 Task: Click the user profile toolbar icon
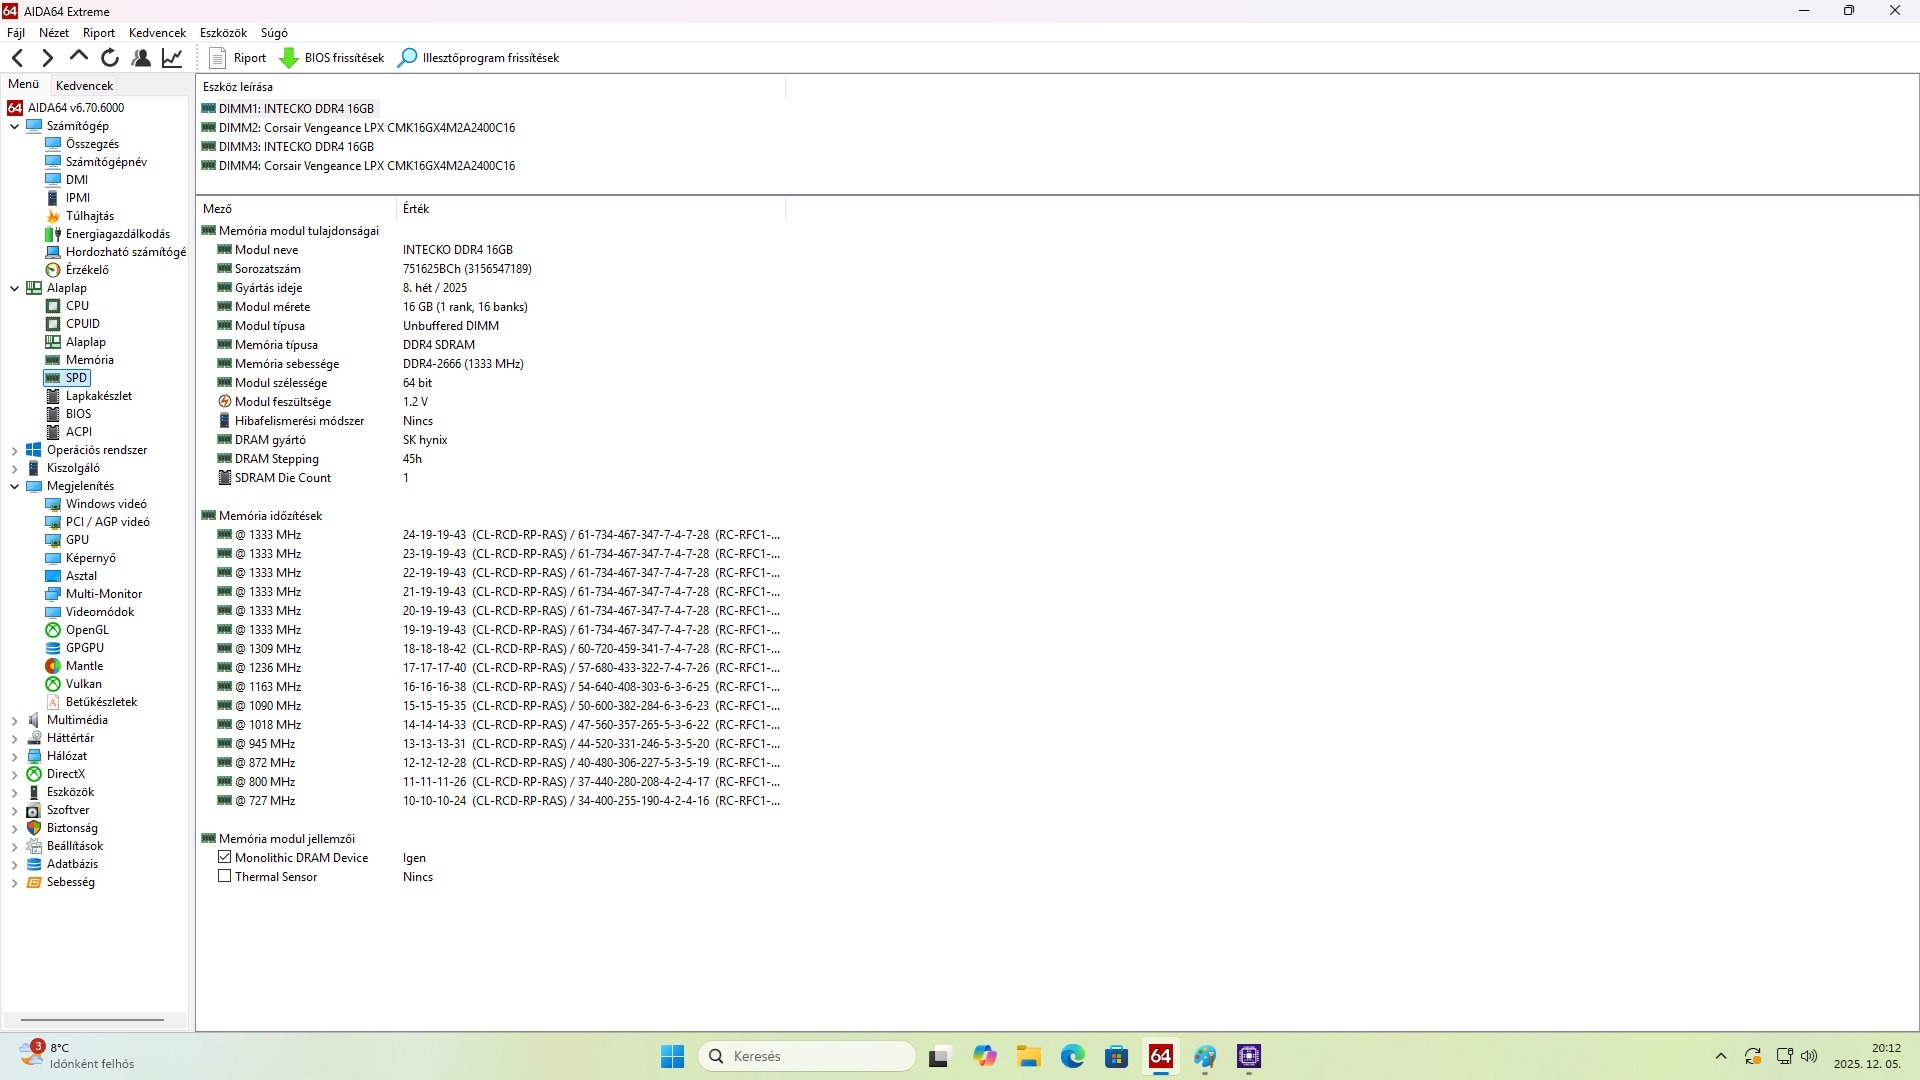tap(141, 58)
